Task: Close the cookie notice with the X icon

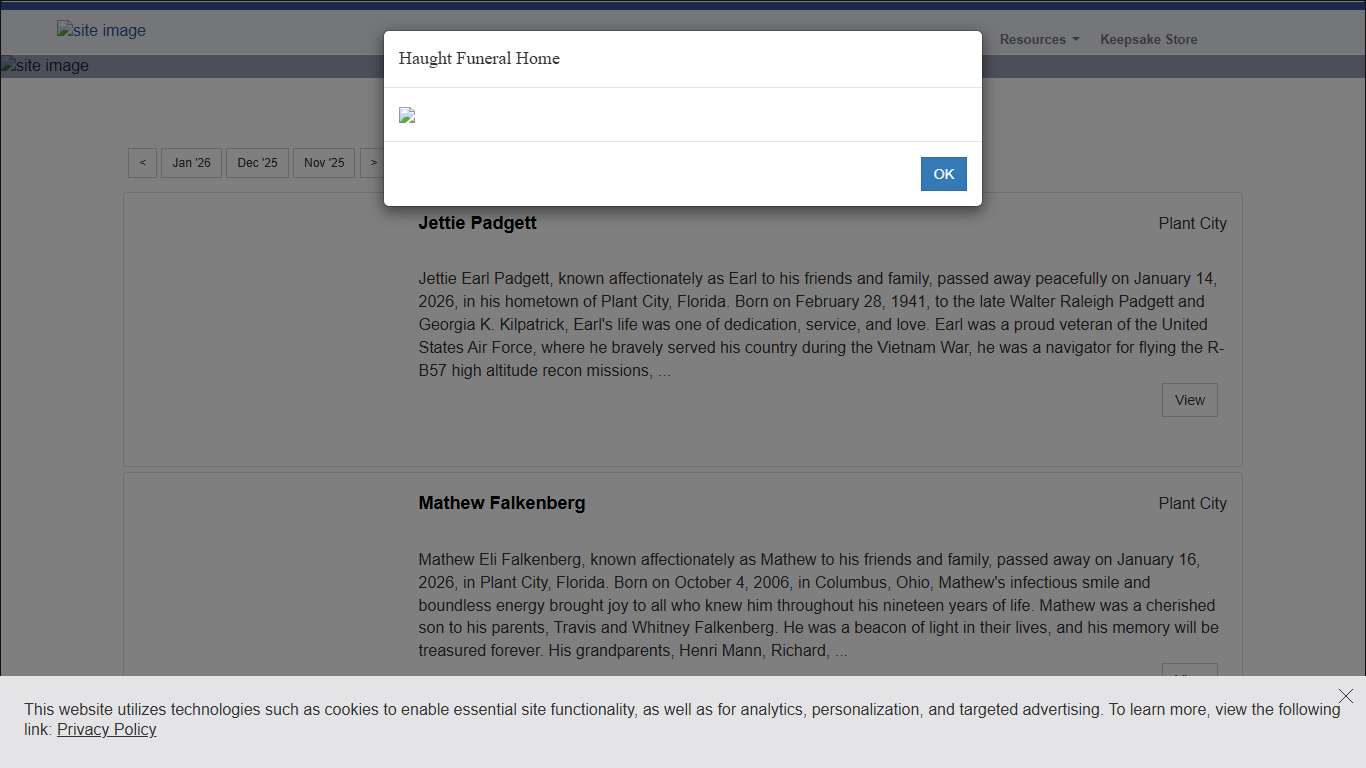Action: tap(1346, 696)
